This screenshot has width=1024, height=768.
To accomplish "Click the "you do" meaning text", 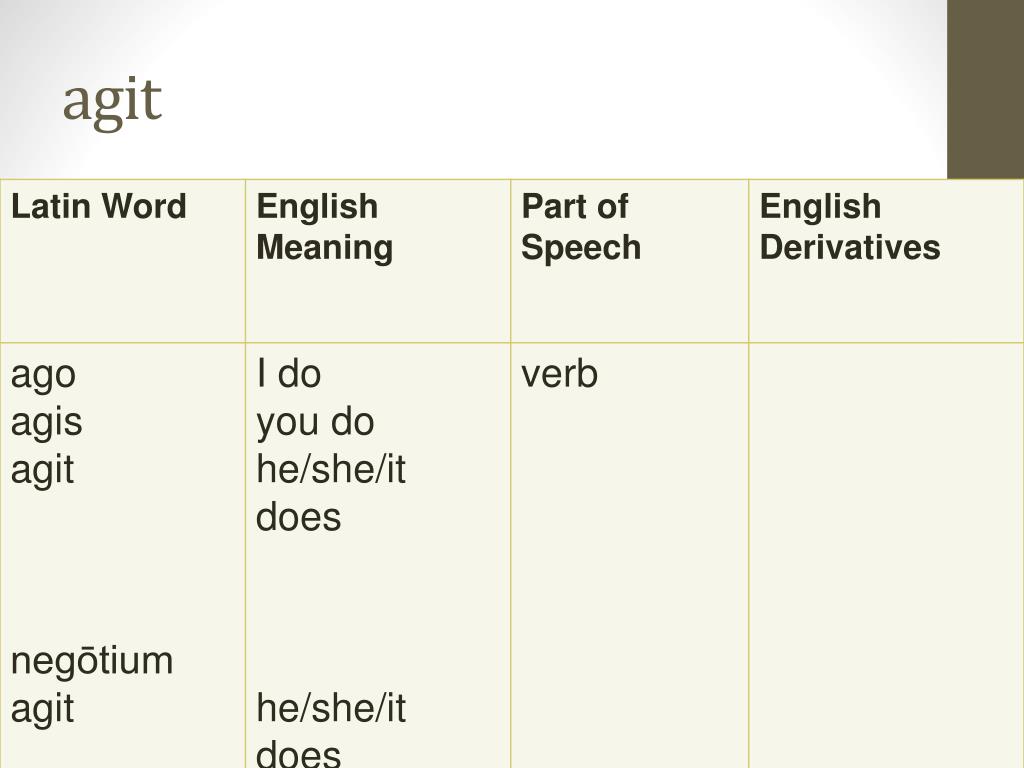I will [x=315, y=423].
